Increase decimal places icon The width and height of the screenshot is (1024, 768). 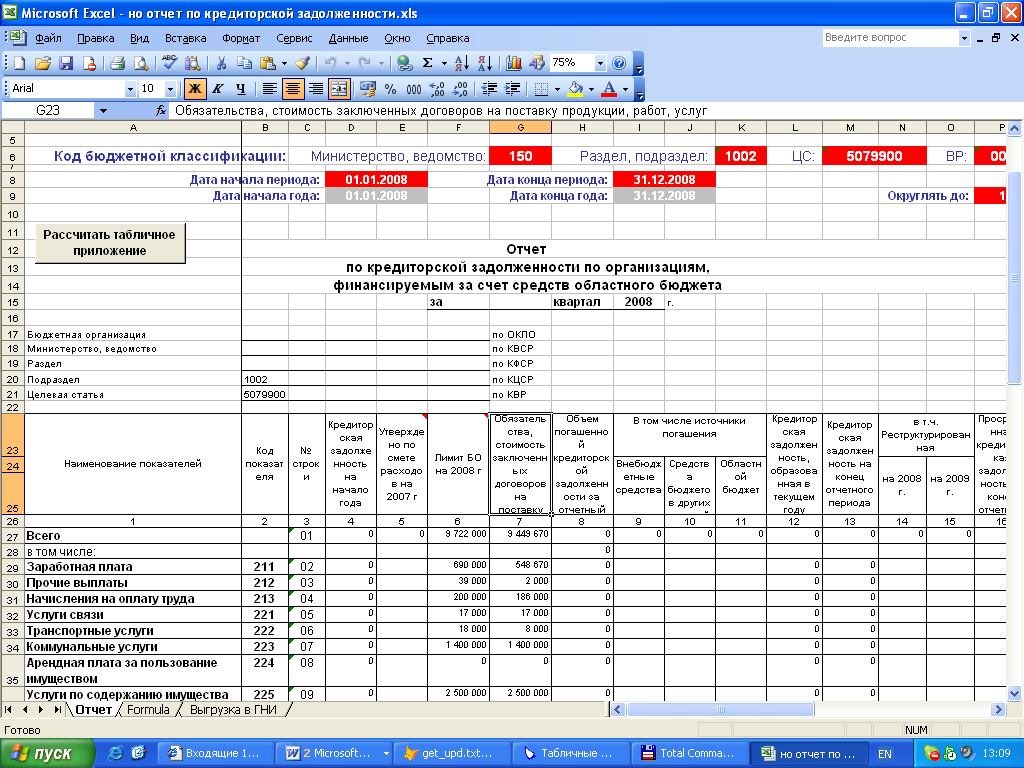point(437,89)
